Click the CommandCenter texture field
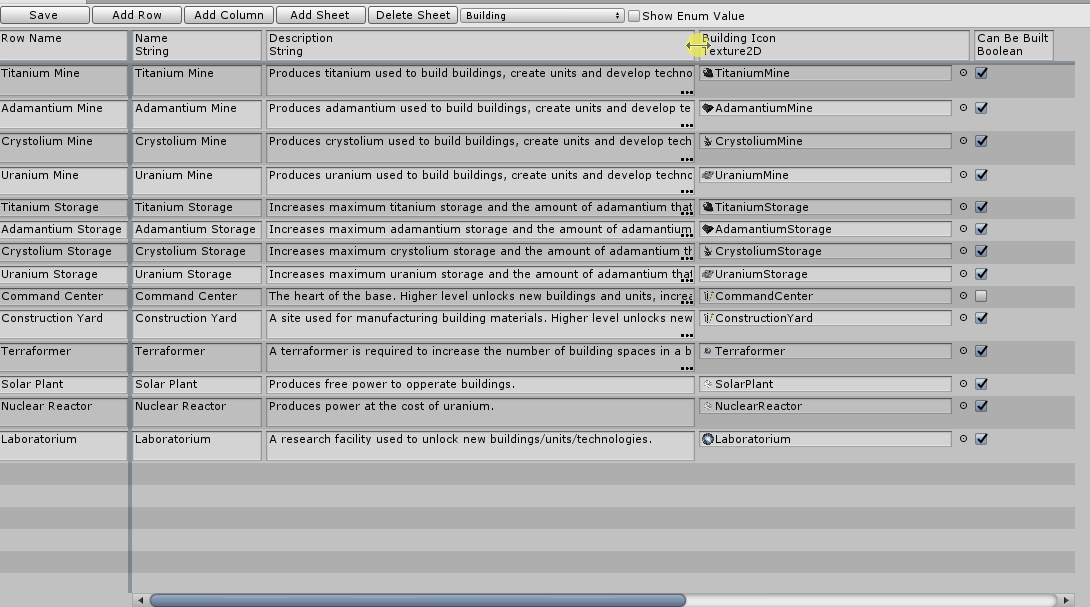The width and height of the screenshot is (1090, 607). [825, 296]
